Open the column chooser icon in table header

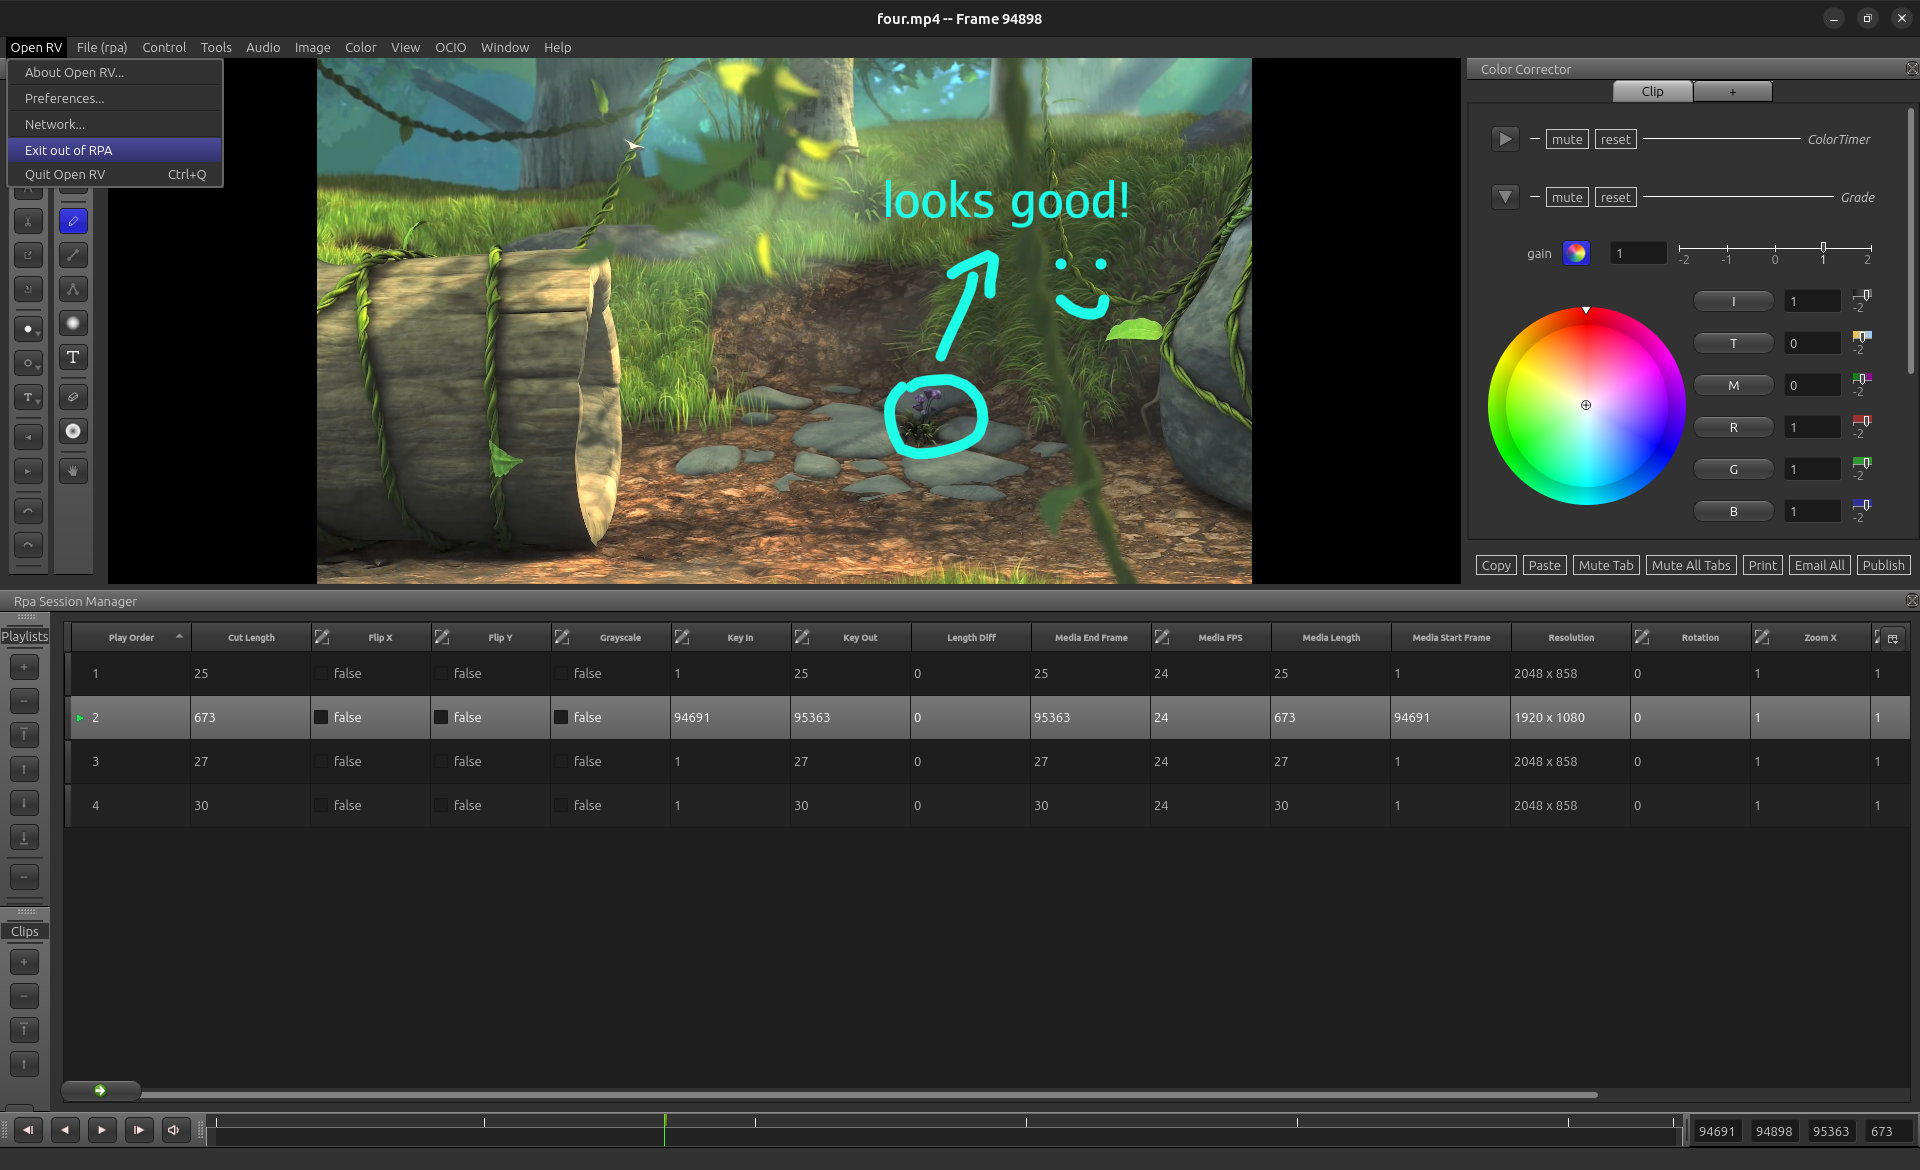pyautogui.click(x=1892, y=638)
